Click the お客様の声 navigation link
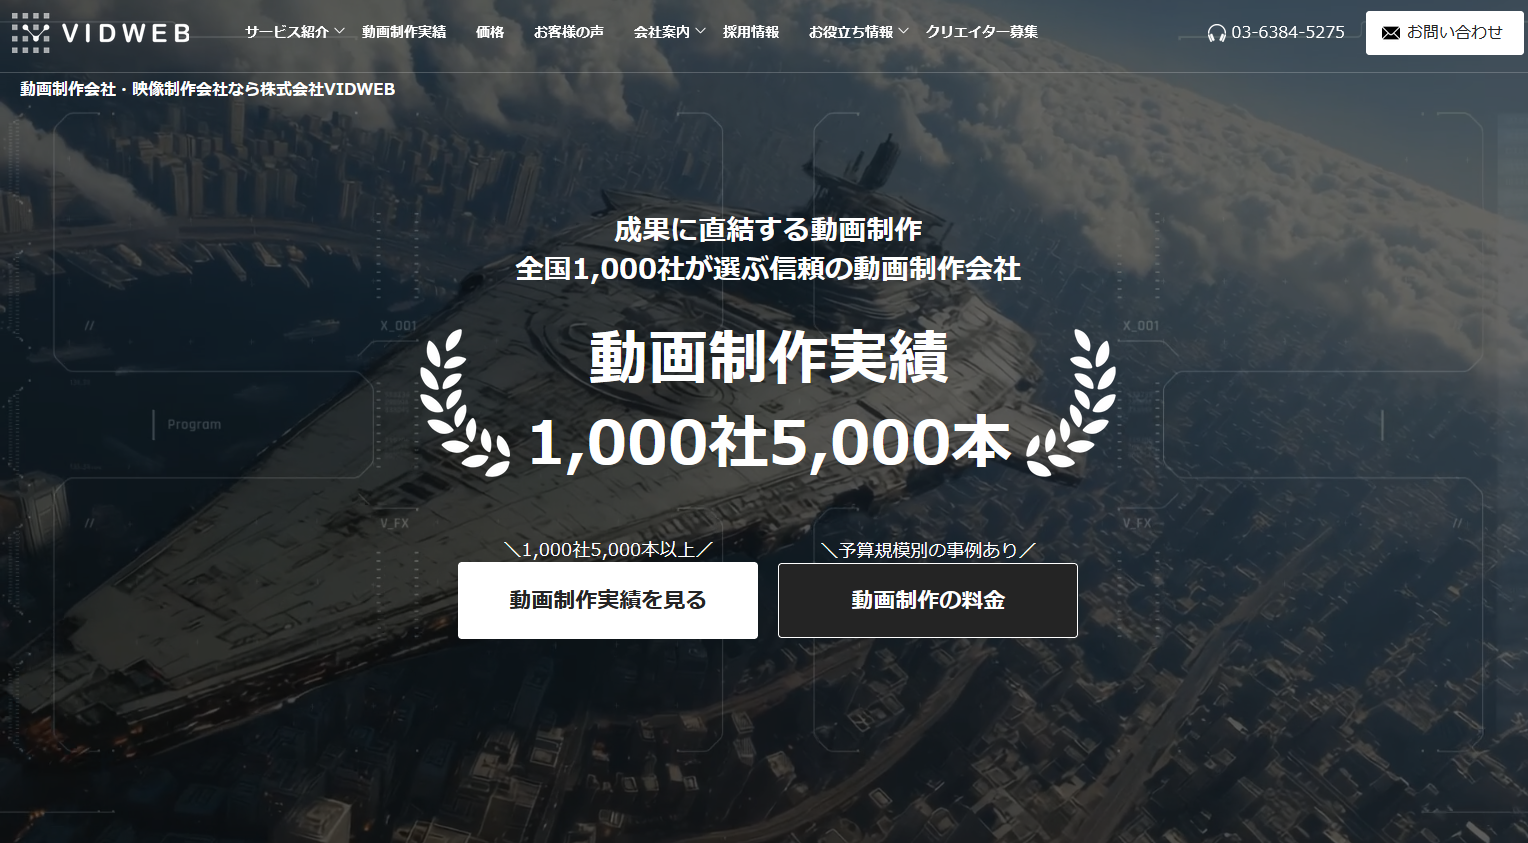Image resolution: width=1528 pixels, height=843 pixels. pyautogui.click(x=570, y=31)
